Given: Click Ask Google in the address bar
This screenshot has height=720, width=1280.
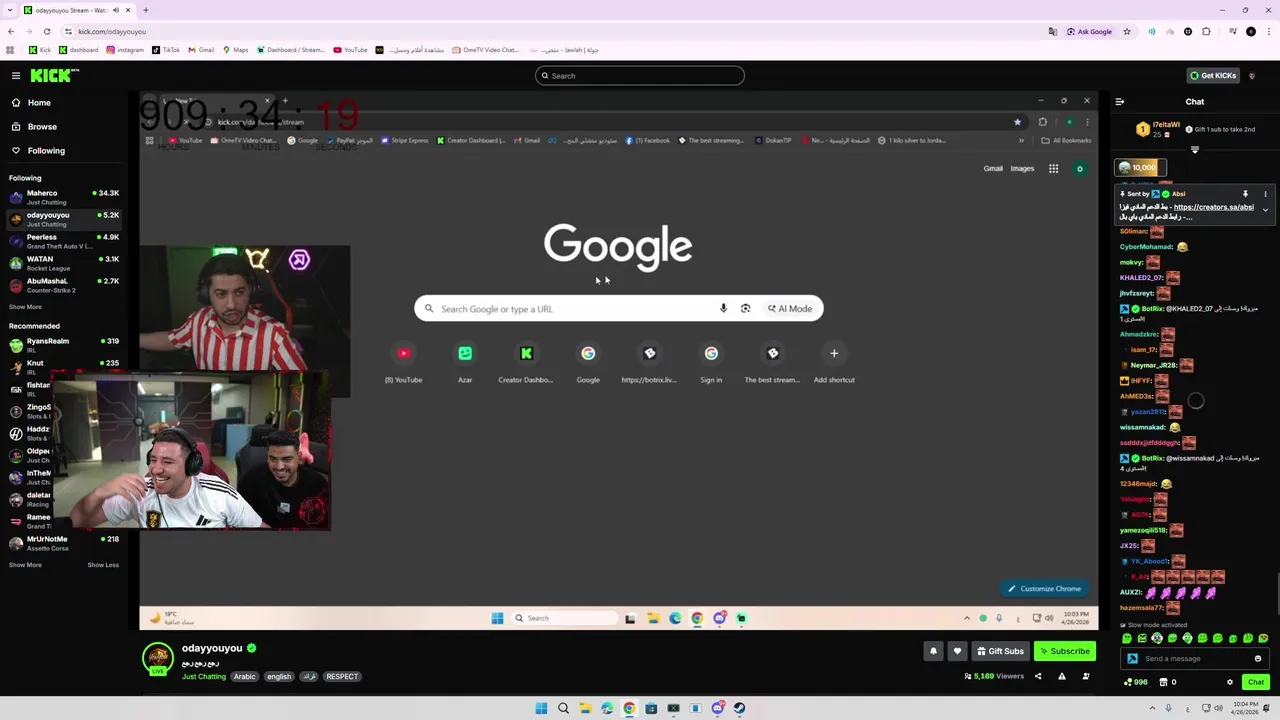Looking at the screenshot, I should click(1089, 31).
